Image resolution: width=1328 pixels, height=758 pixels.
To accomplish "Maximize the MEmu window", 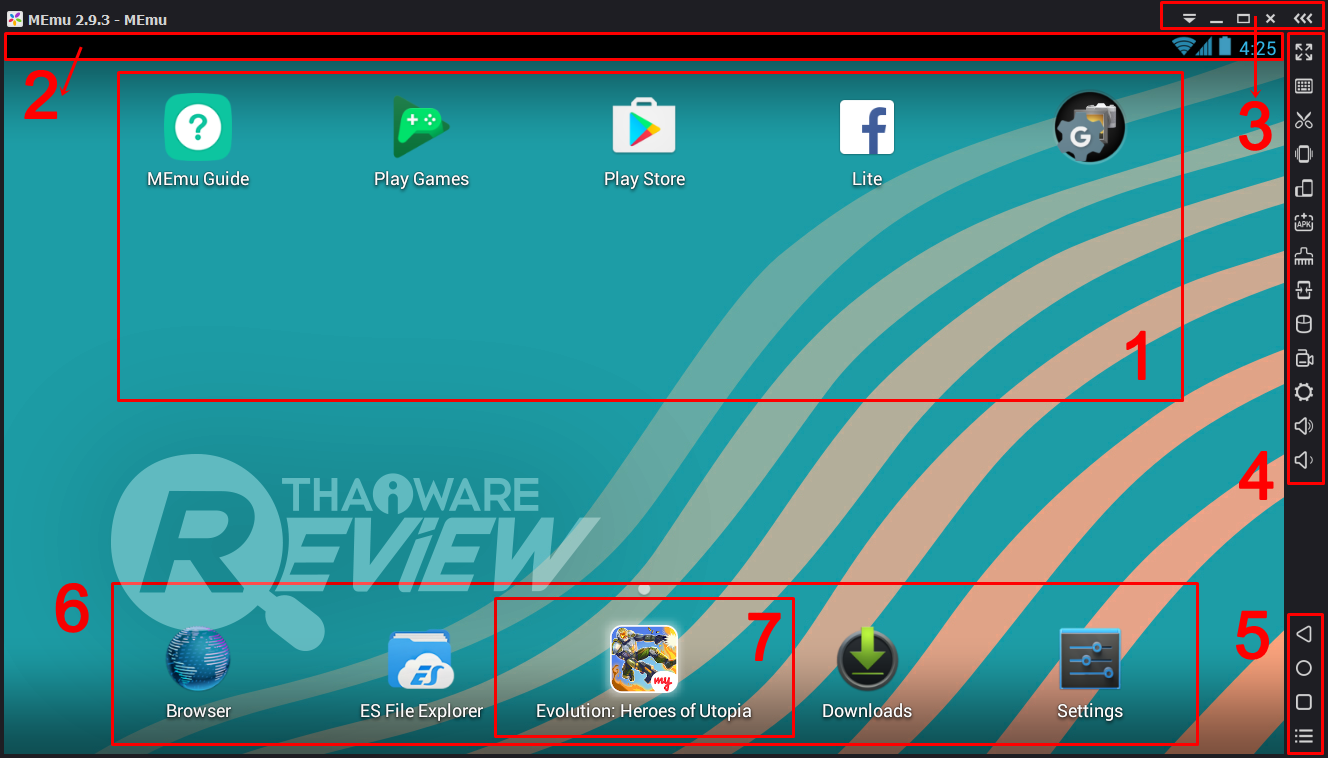I will click(x=1244, y=18).
